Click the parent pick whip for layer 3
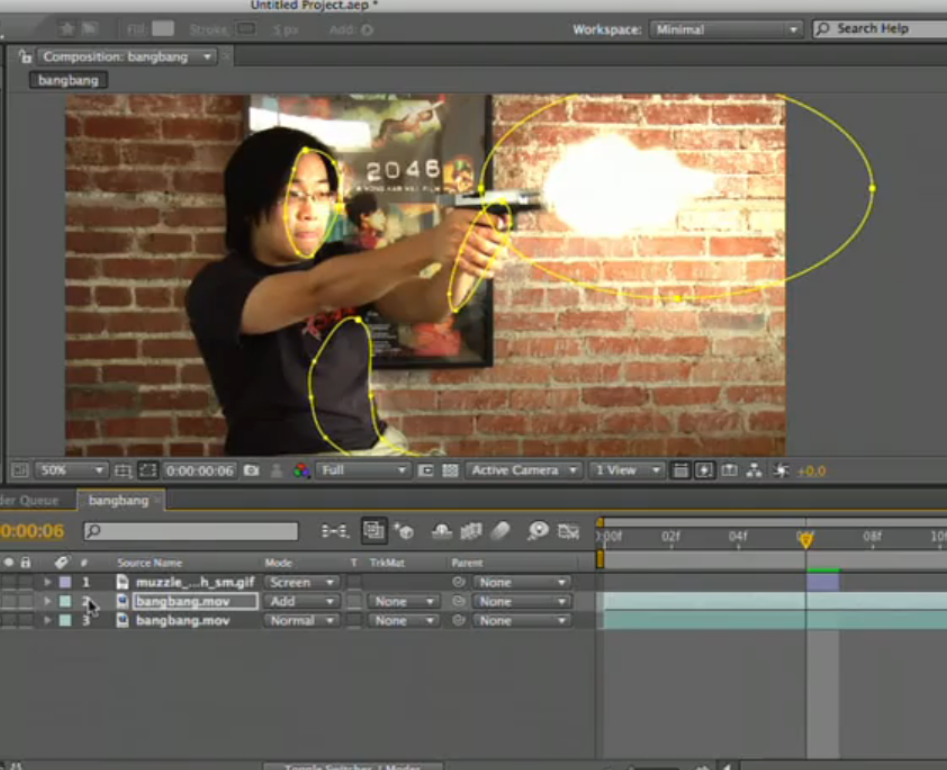This screenshot has height=770, width=947. point(458,620)
